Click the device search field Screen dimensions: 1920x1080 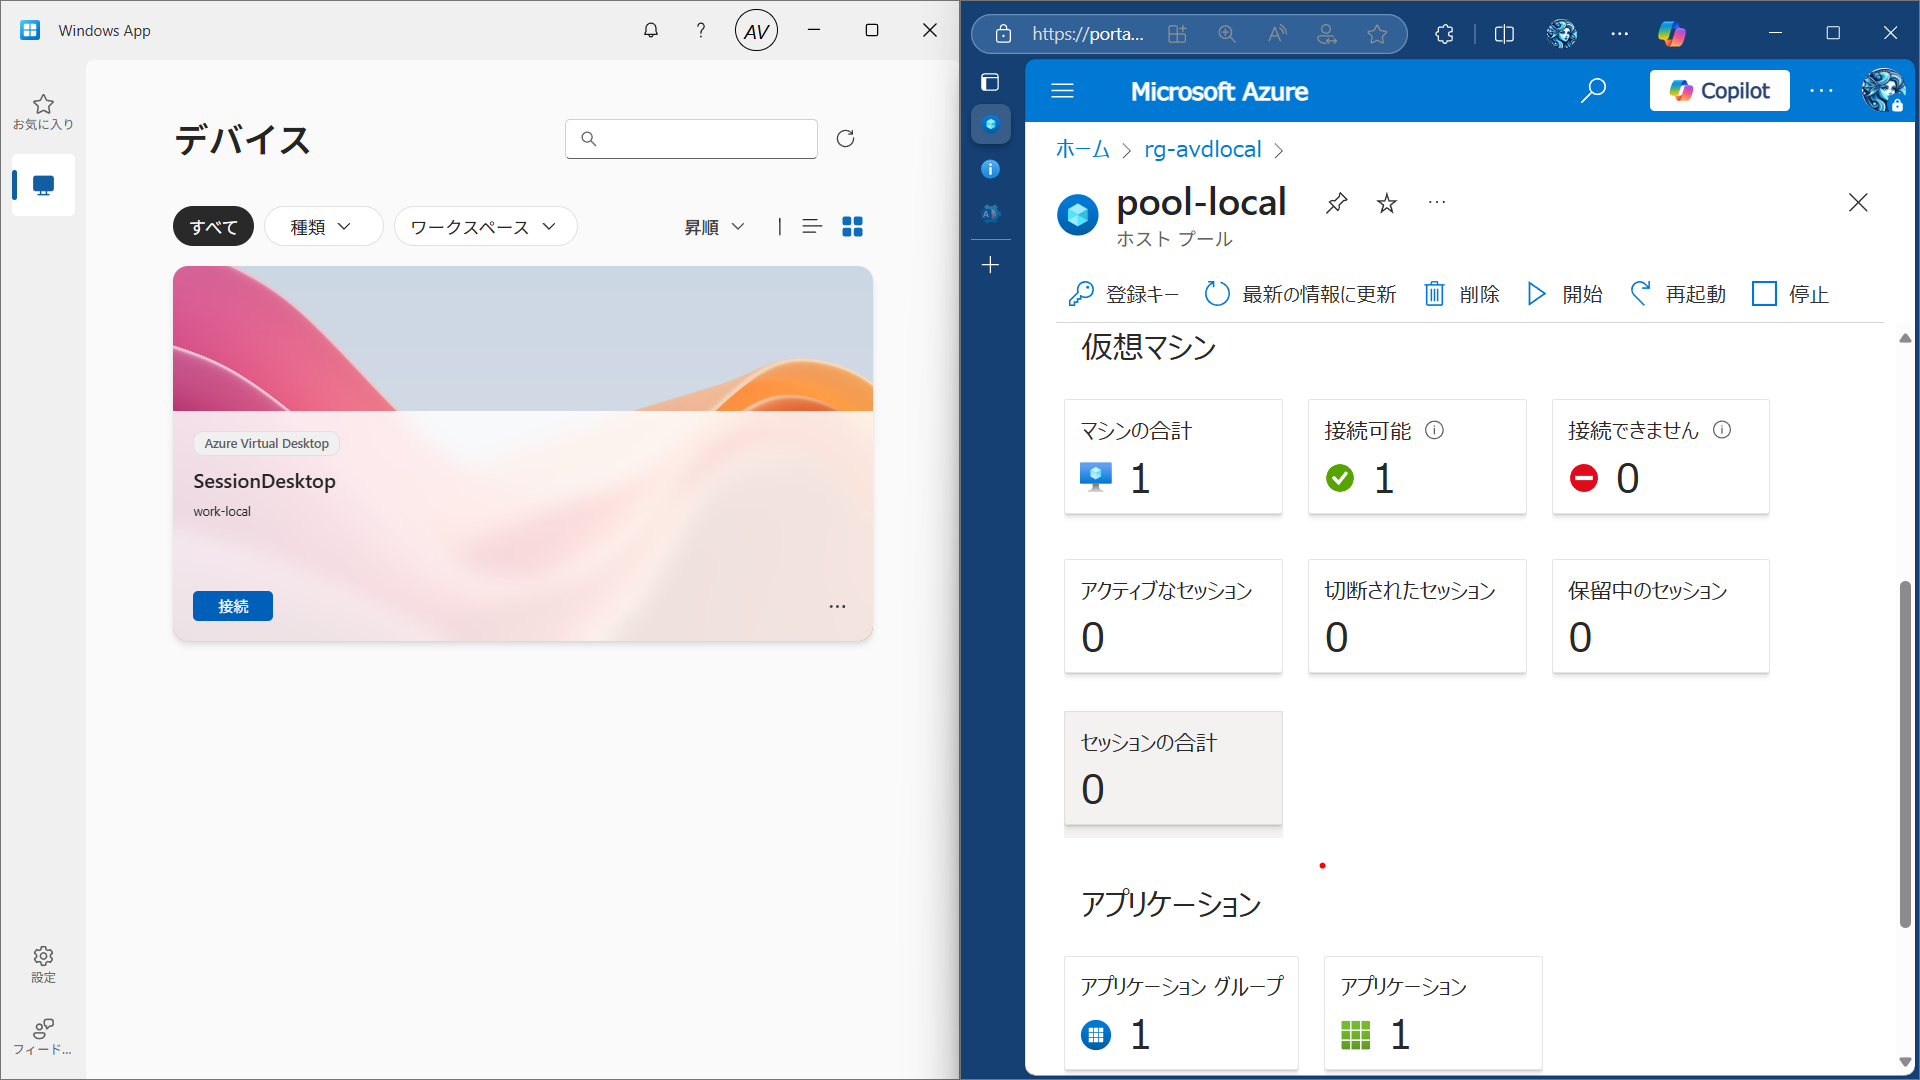click(x=692, y=139)
